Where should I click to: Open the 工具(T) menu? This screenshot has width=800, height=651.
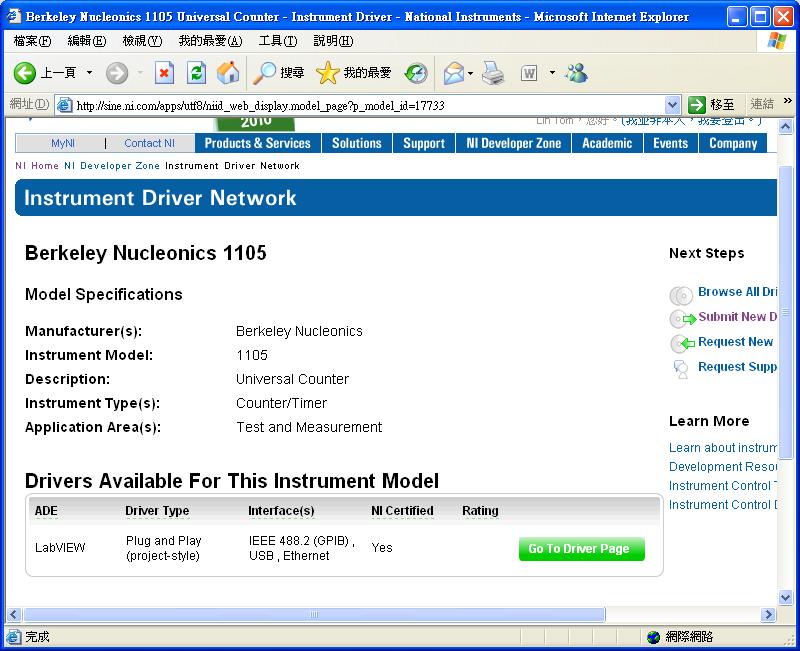[278, 41]
